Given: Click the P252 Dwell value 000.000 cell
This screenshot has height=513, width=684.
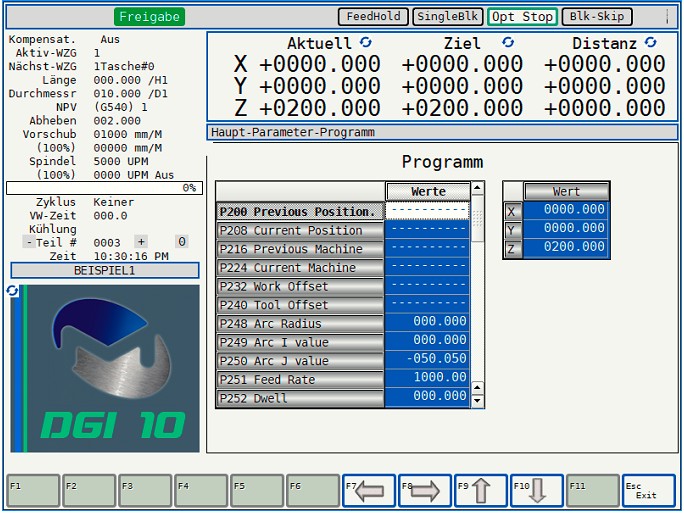Looking at the screenshot, I should pos(428,396).
